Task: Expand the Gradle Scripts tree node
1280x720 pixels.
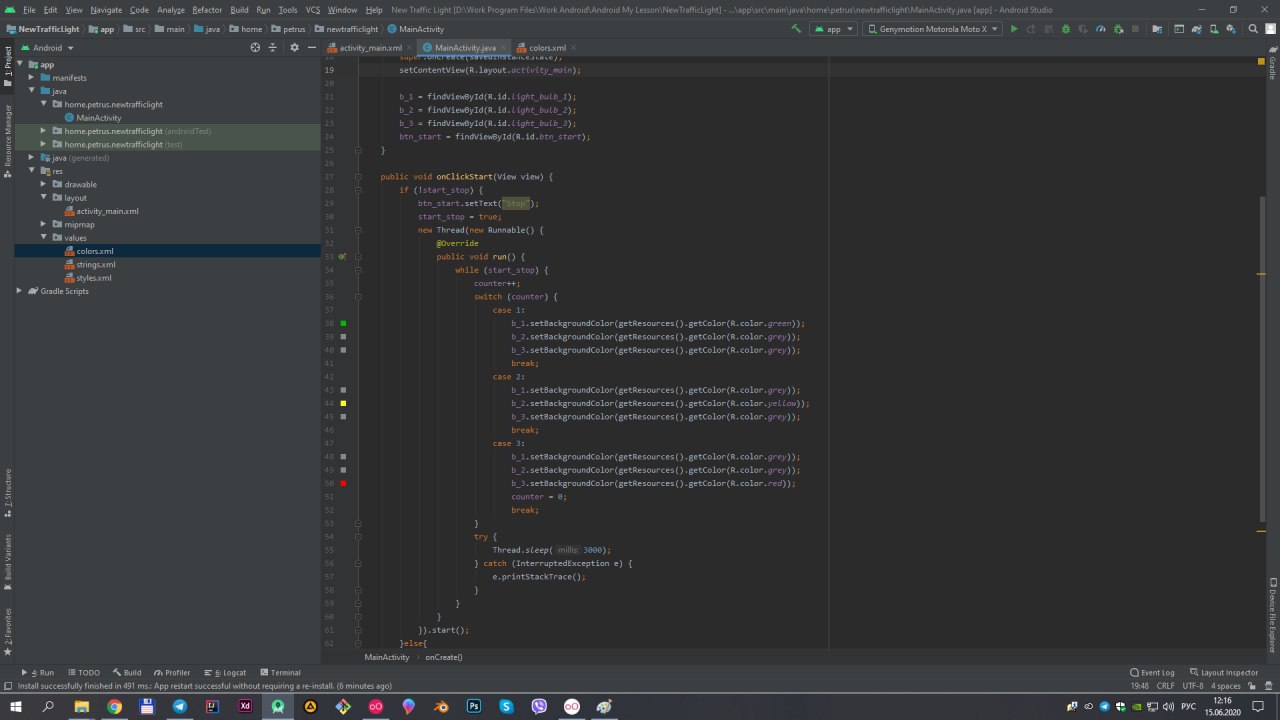Action: point(19,291)
